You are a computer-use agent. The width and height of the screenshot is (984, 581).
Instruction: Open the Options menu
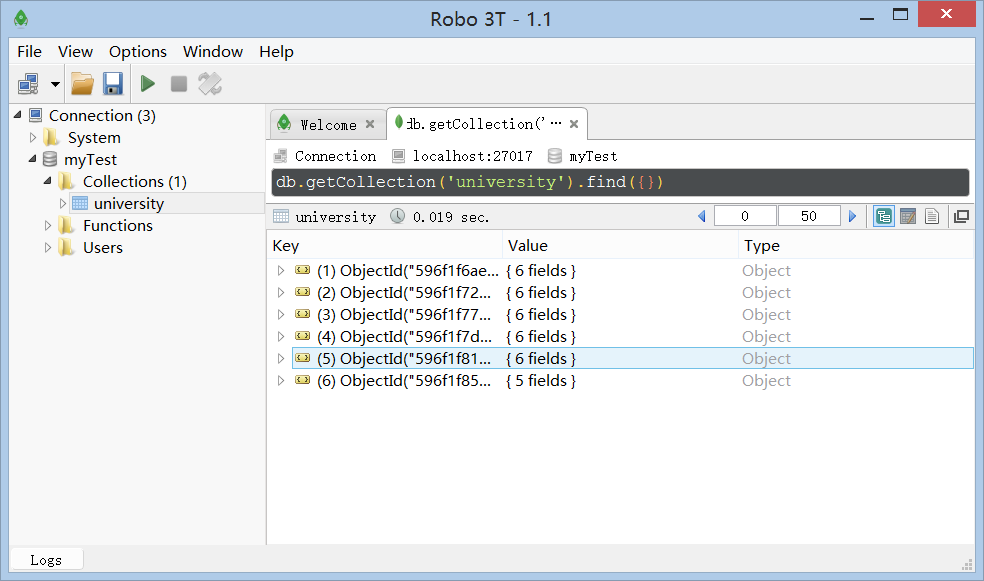click(x=138, y=51)
